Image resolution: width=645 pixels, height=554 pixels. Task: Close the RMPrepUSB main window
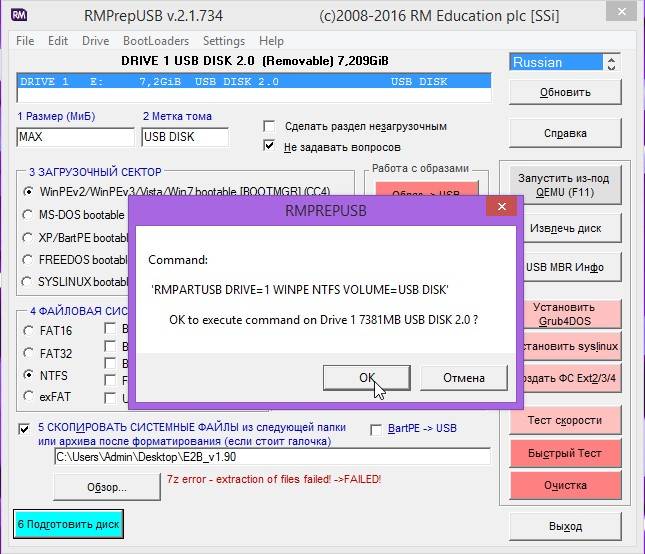622,12
